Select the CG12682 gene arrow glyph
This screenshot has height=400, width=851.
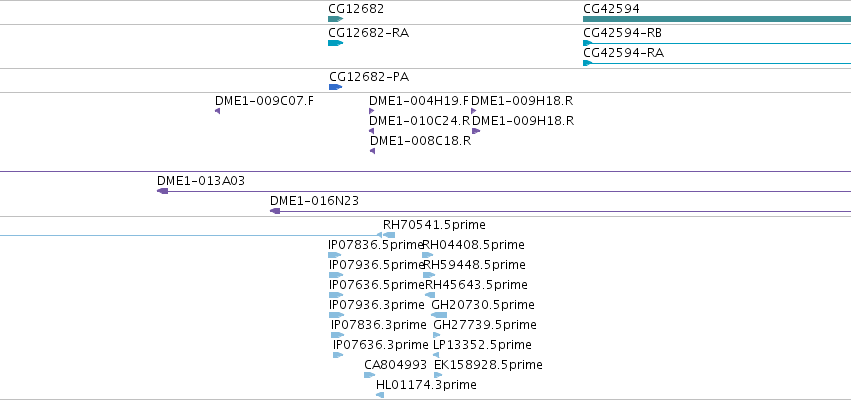pyautogui.click(x=335, y=19)
